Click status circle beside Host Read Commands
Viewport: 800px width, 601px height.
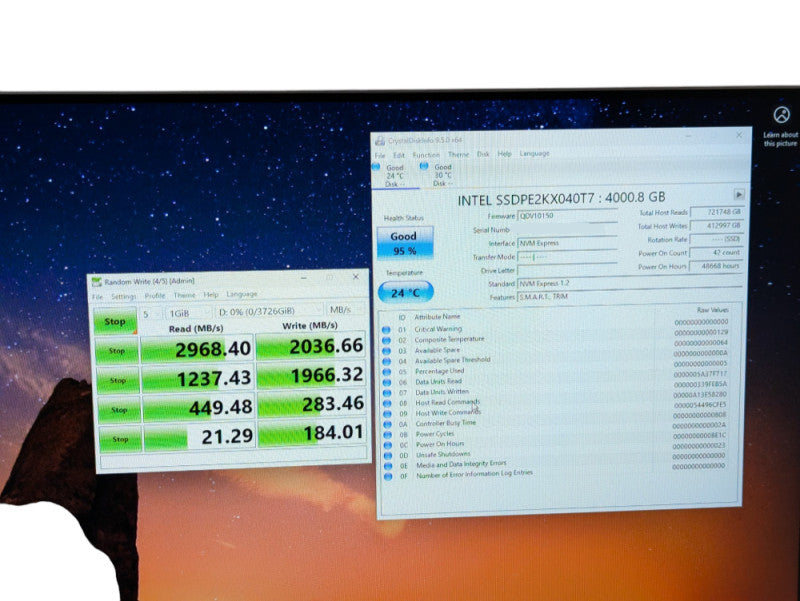(387, 403)
